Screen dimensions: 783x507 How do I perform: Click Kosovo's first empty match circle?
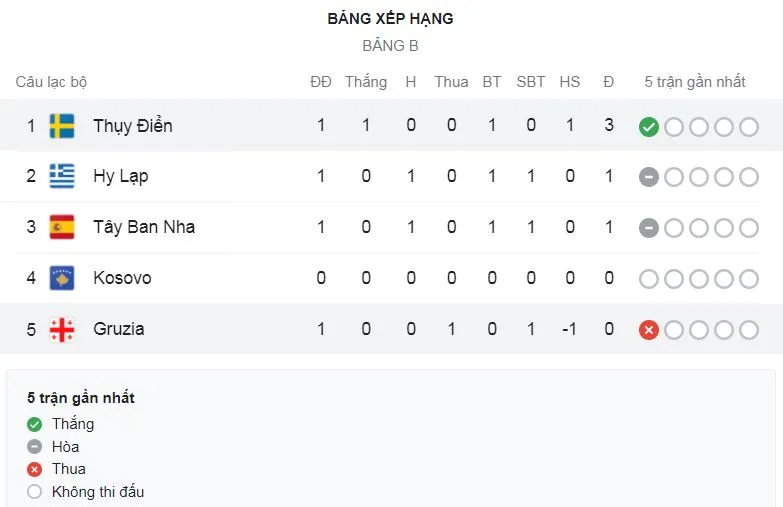(x=649, y=279)
